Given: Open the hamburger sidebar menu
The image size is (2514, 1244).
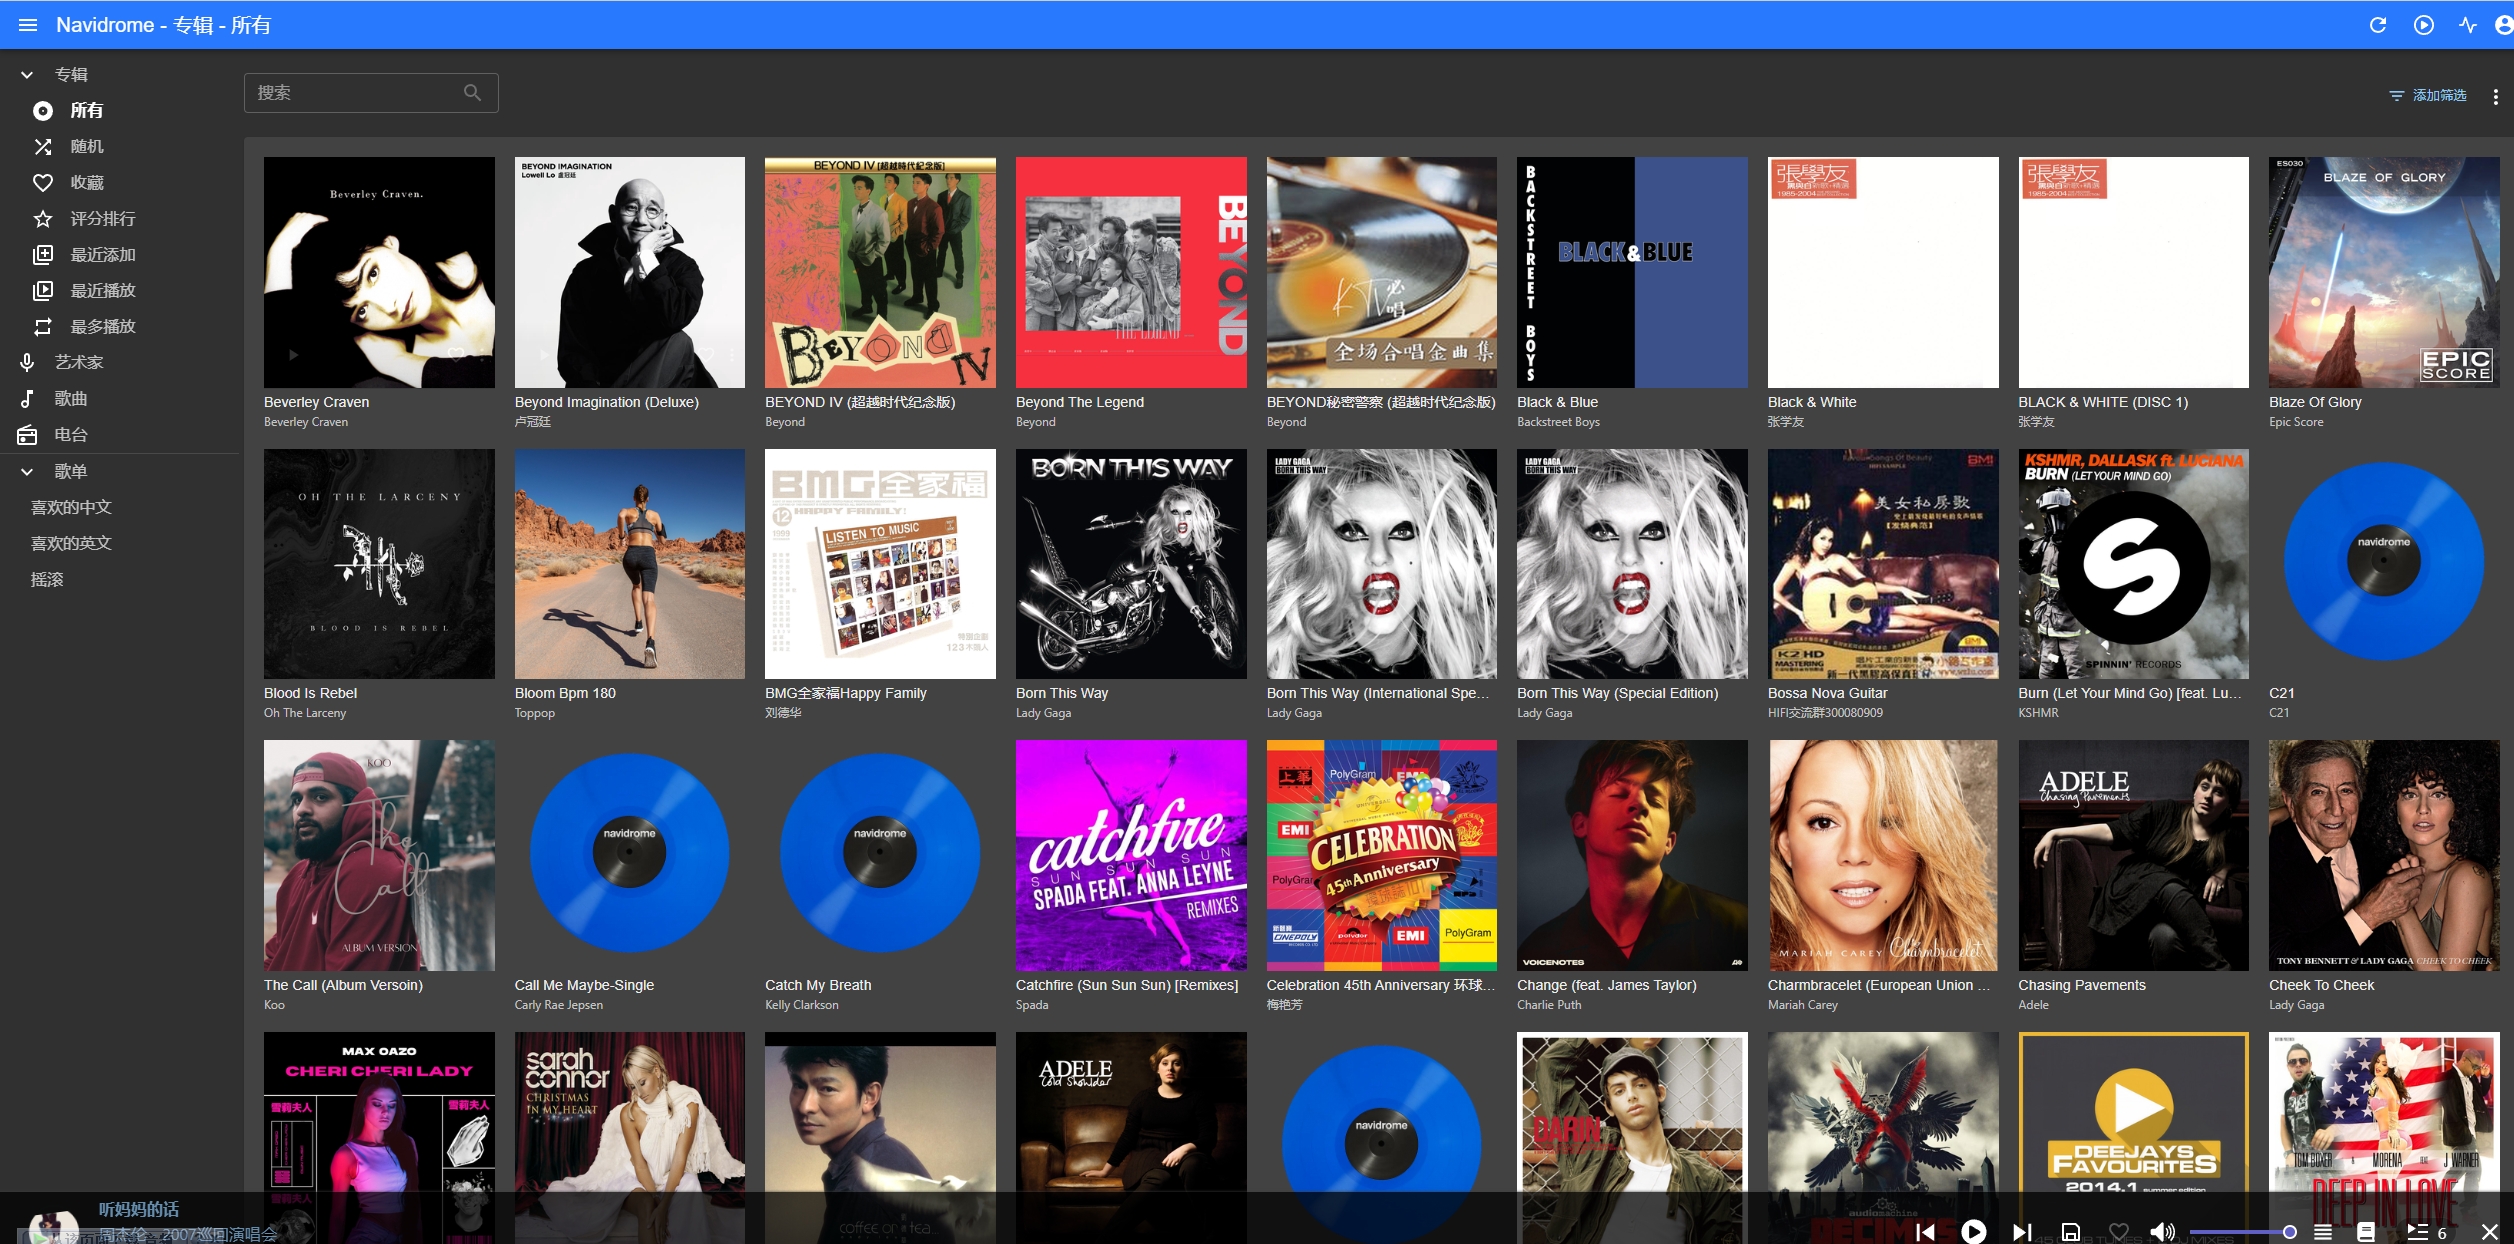Looking at the screenshot, I should 28,25.
